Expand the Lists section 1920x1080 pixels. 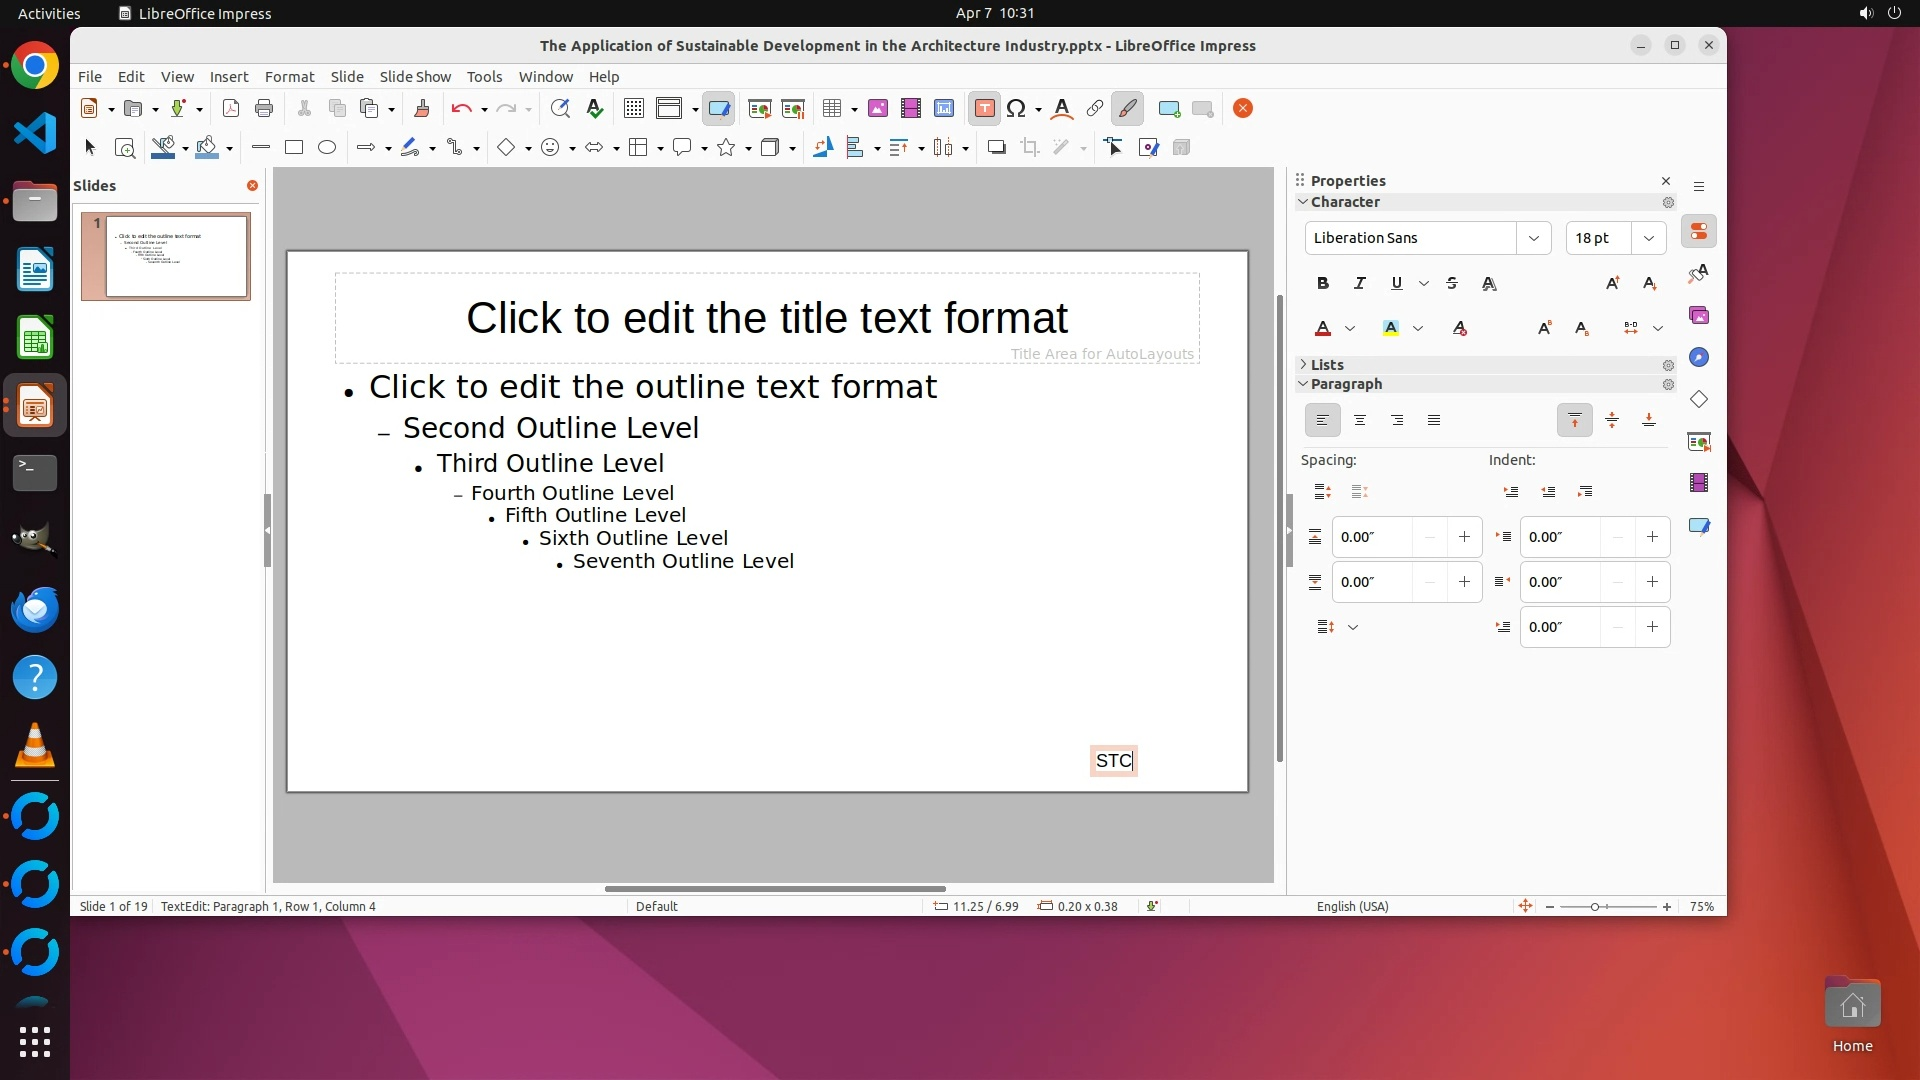click(x=1327, y=365)
